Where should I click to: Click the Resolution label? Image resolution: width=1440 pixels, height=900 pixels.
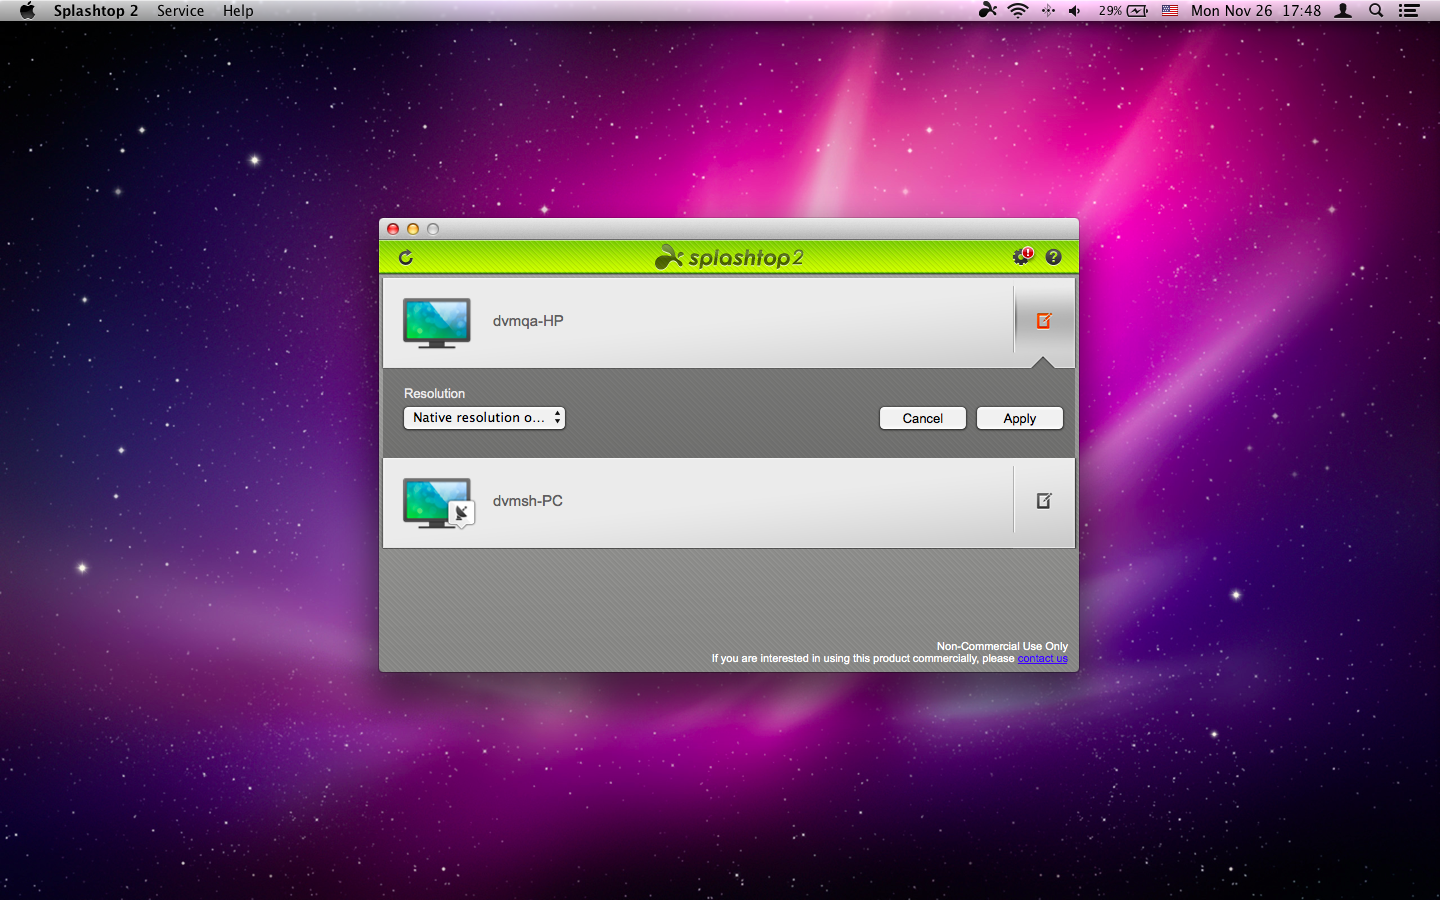click(434, 394)
